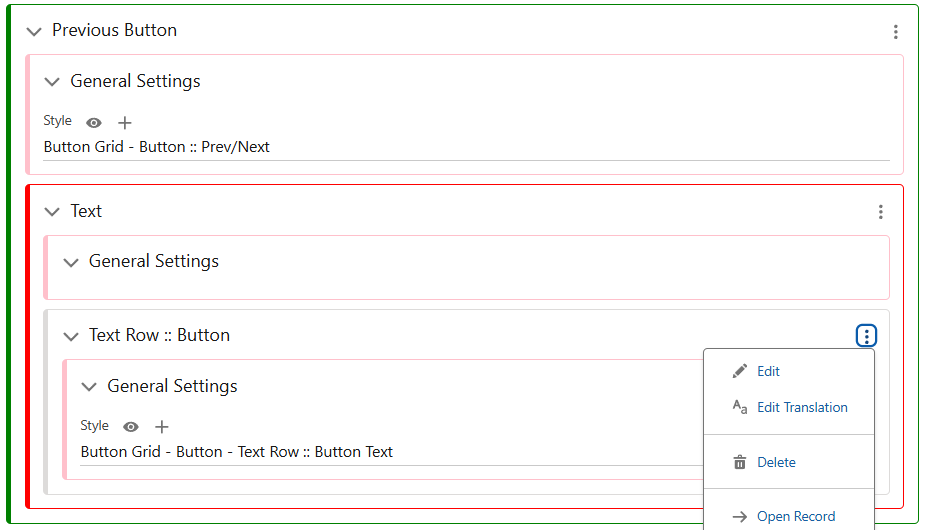Click the Aa icon beside Edit Translation
This screenshot has width=927, height=530.
(740, 407)
